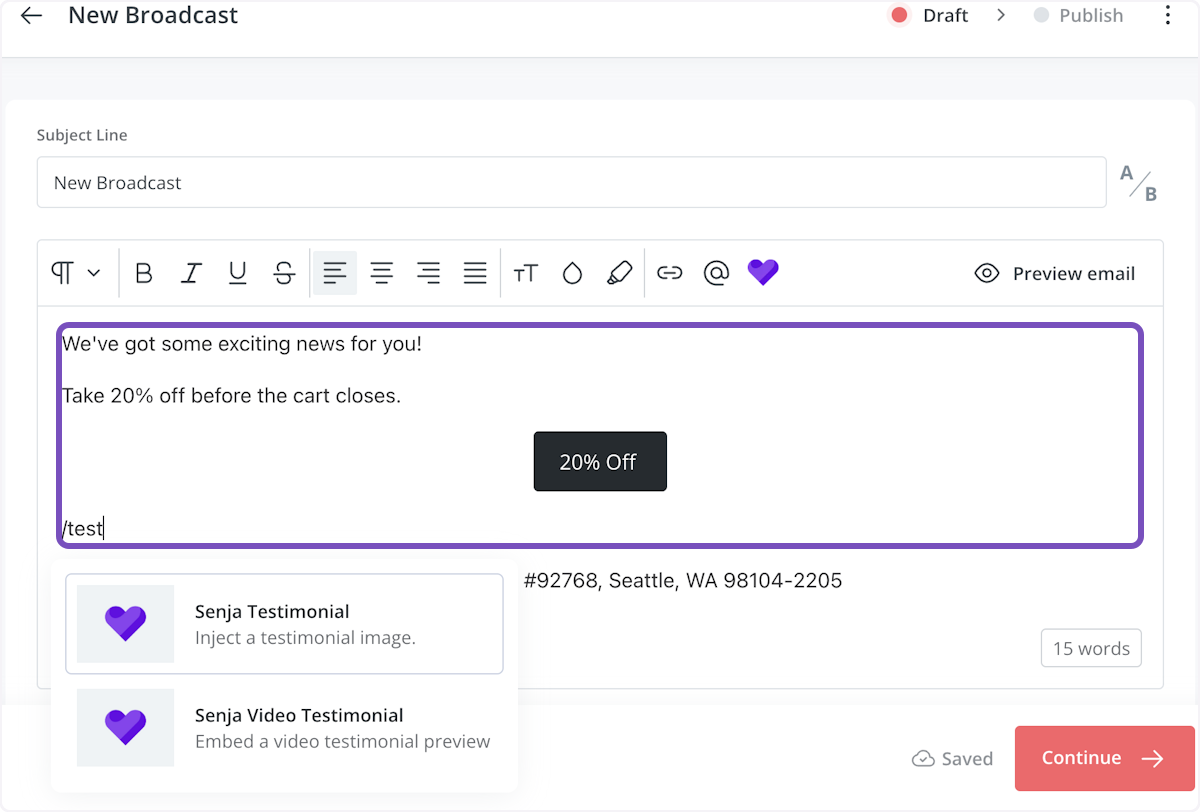Viewport: 1200px width, 812px height.
Task: Toggle center text alignment
Action: [x=381, y=272]
